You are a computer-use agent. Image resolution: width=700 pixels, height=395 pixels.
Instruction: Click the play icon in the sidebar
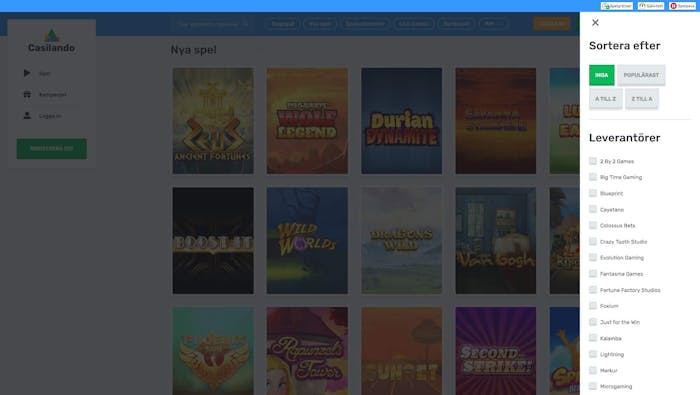(27, 73)
